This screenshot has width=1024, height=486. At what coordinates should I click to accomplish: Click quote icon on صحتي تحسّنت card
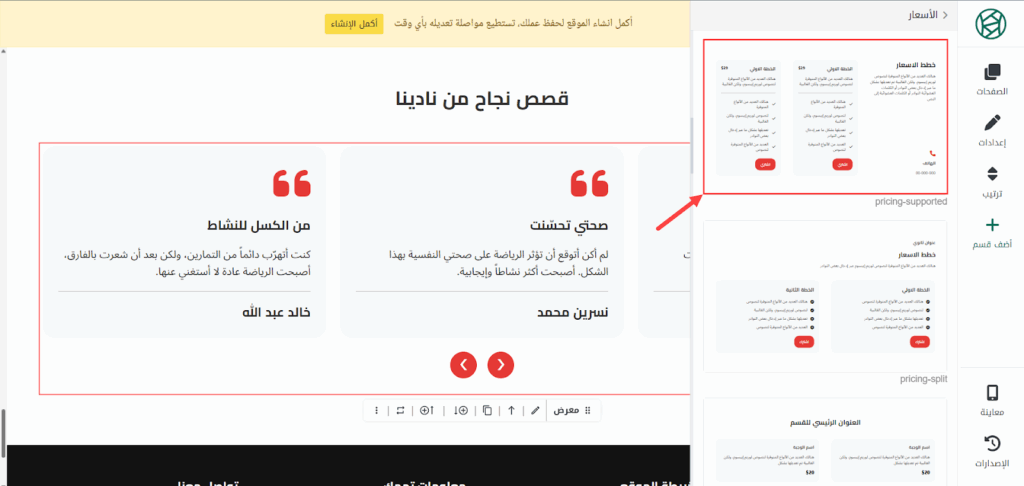click(589, 183)
